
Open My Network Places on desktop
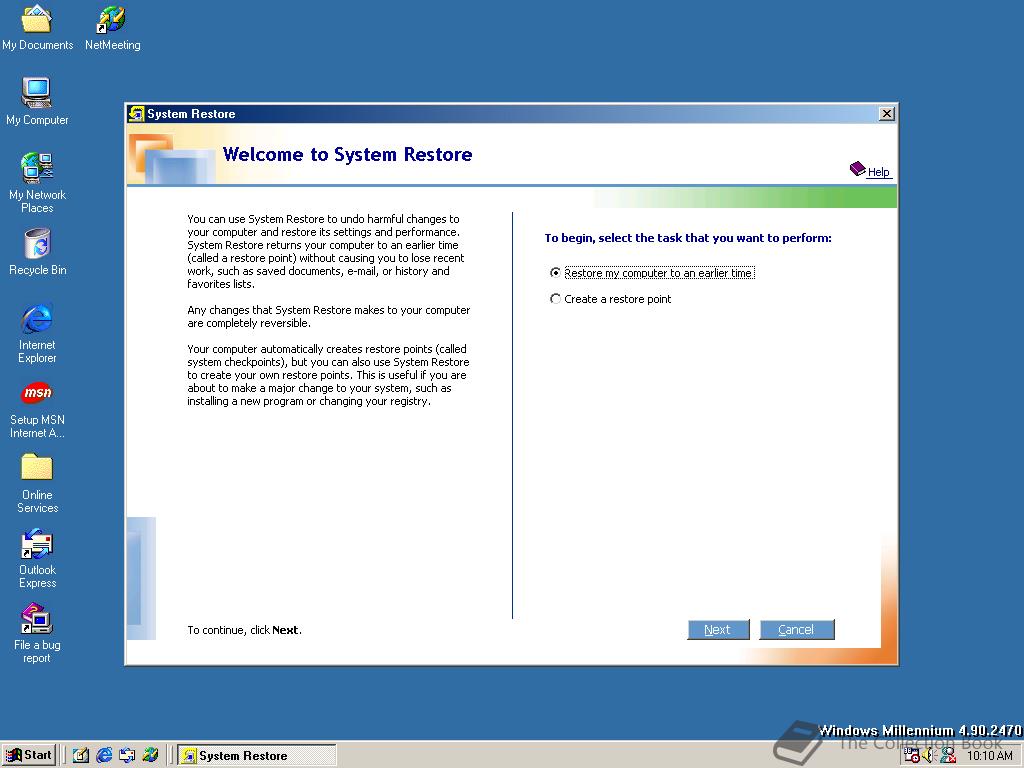coord(37,183)
